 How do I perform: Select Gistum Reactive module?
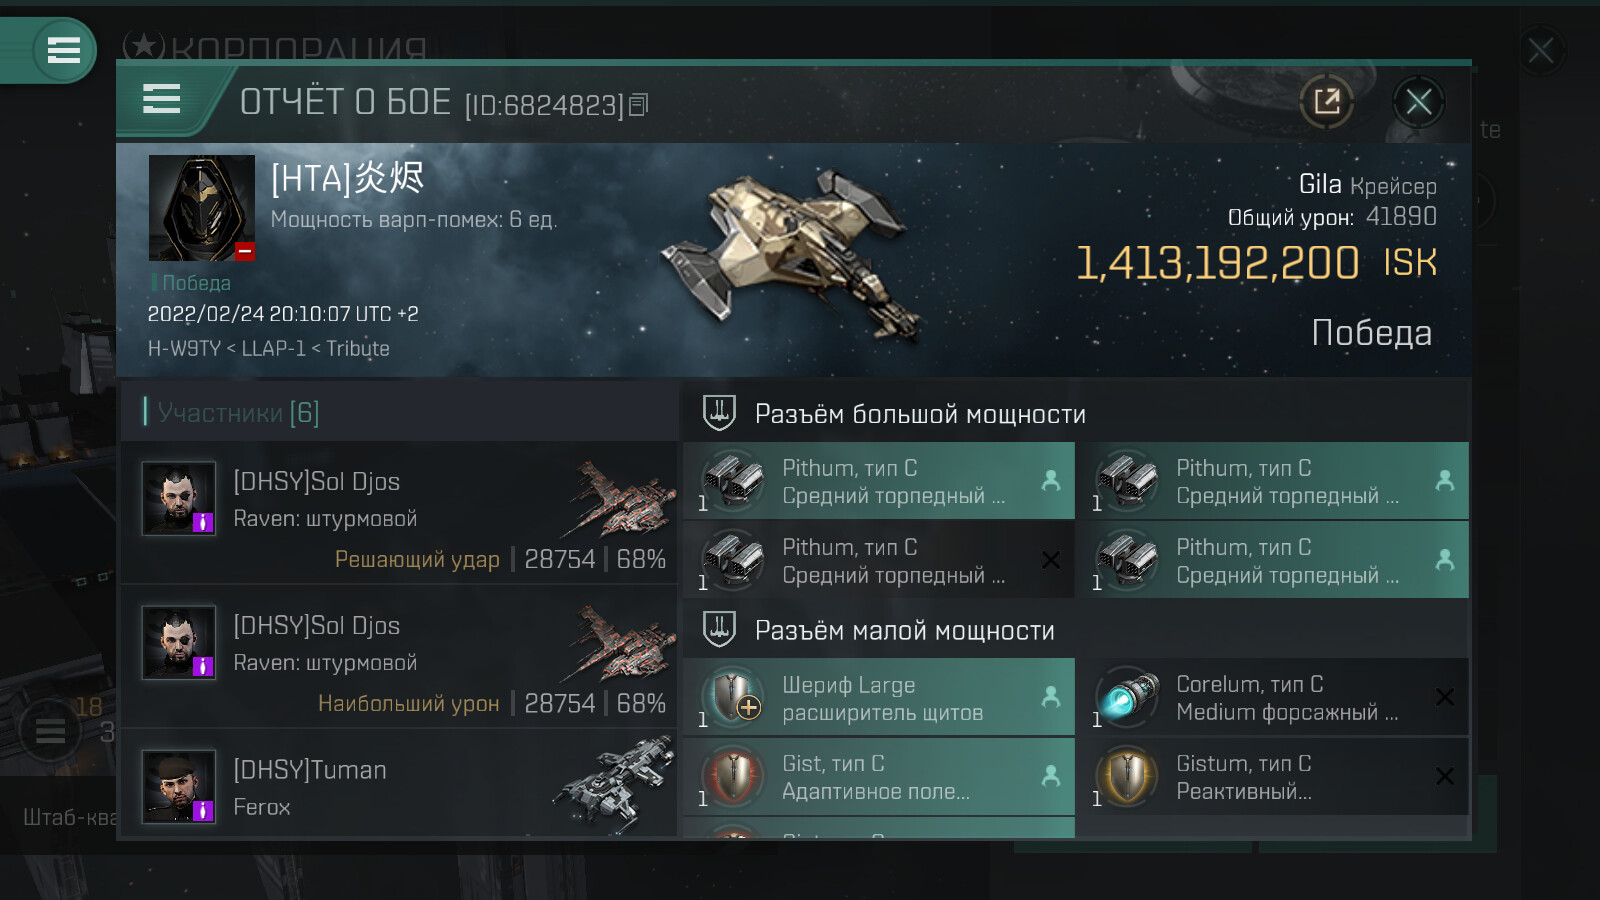click(x=1273, y=777)
